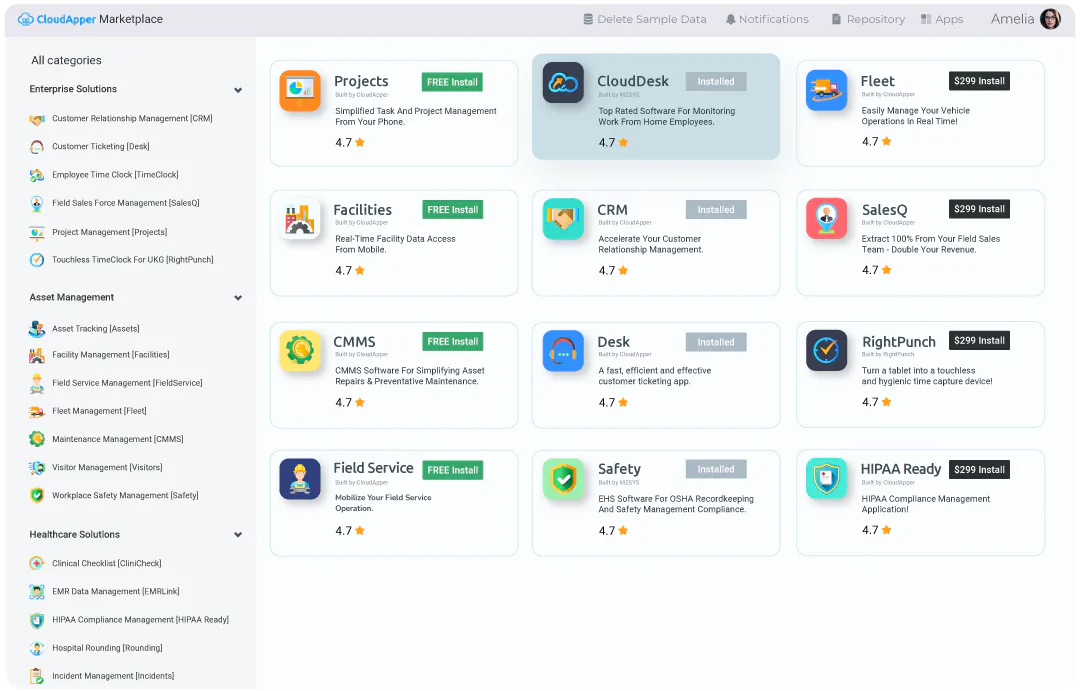This screenshot has width=1080, height=691.
Task: Click $299 Install for RightPunch
Action: click(979, 340)
